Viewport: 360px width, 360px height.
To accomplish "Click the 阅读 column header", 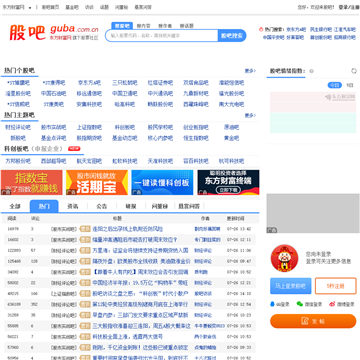I will [12, 219].
